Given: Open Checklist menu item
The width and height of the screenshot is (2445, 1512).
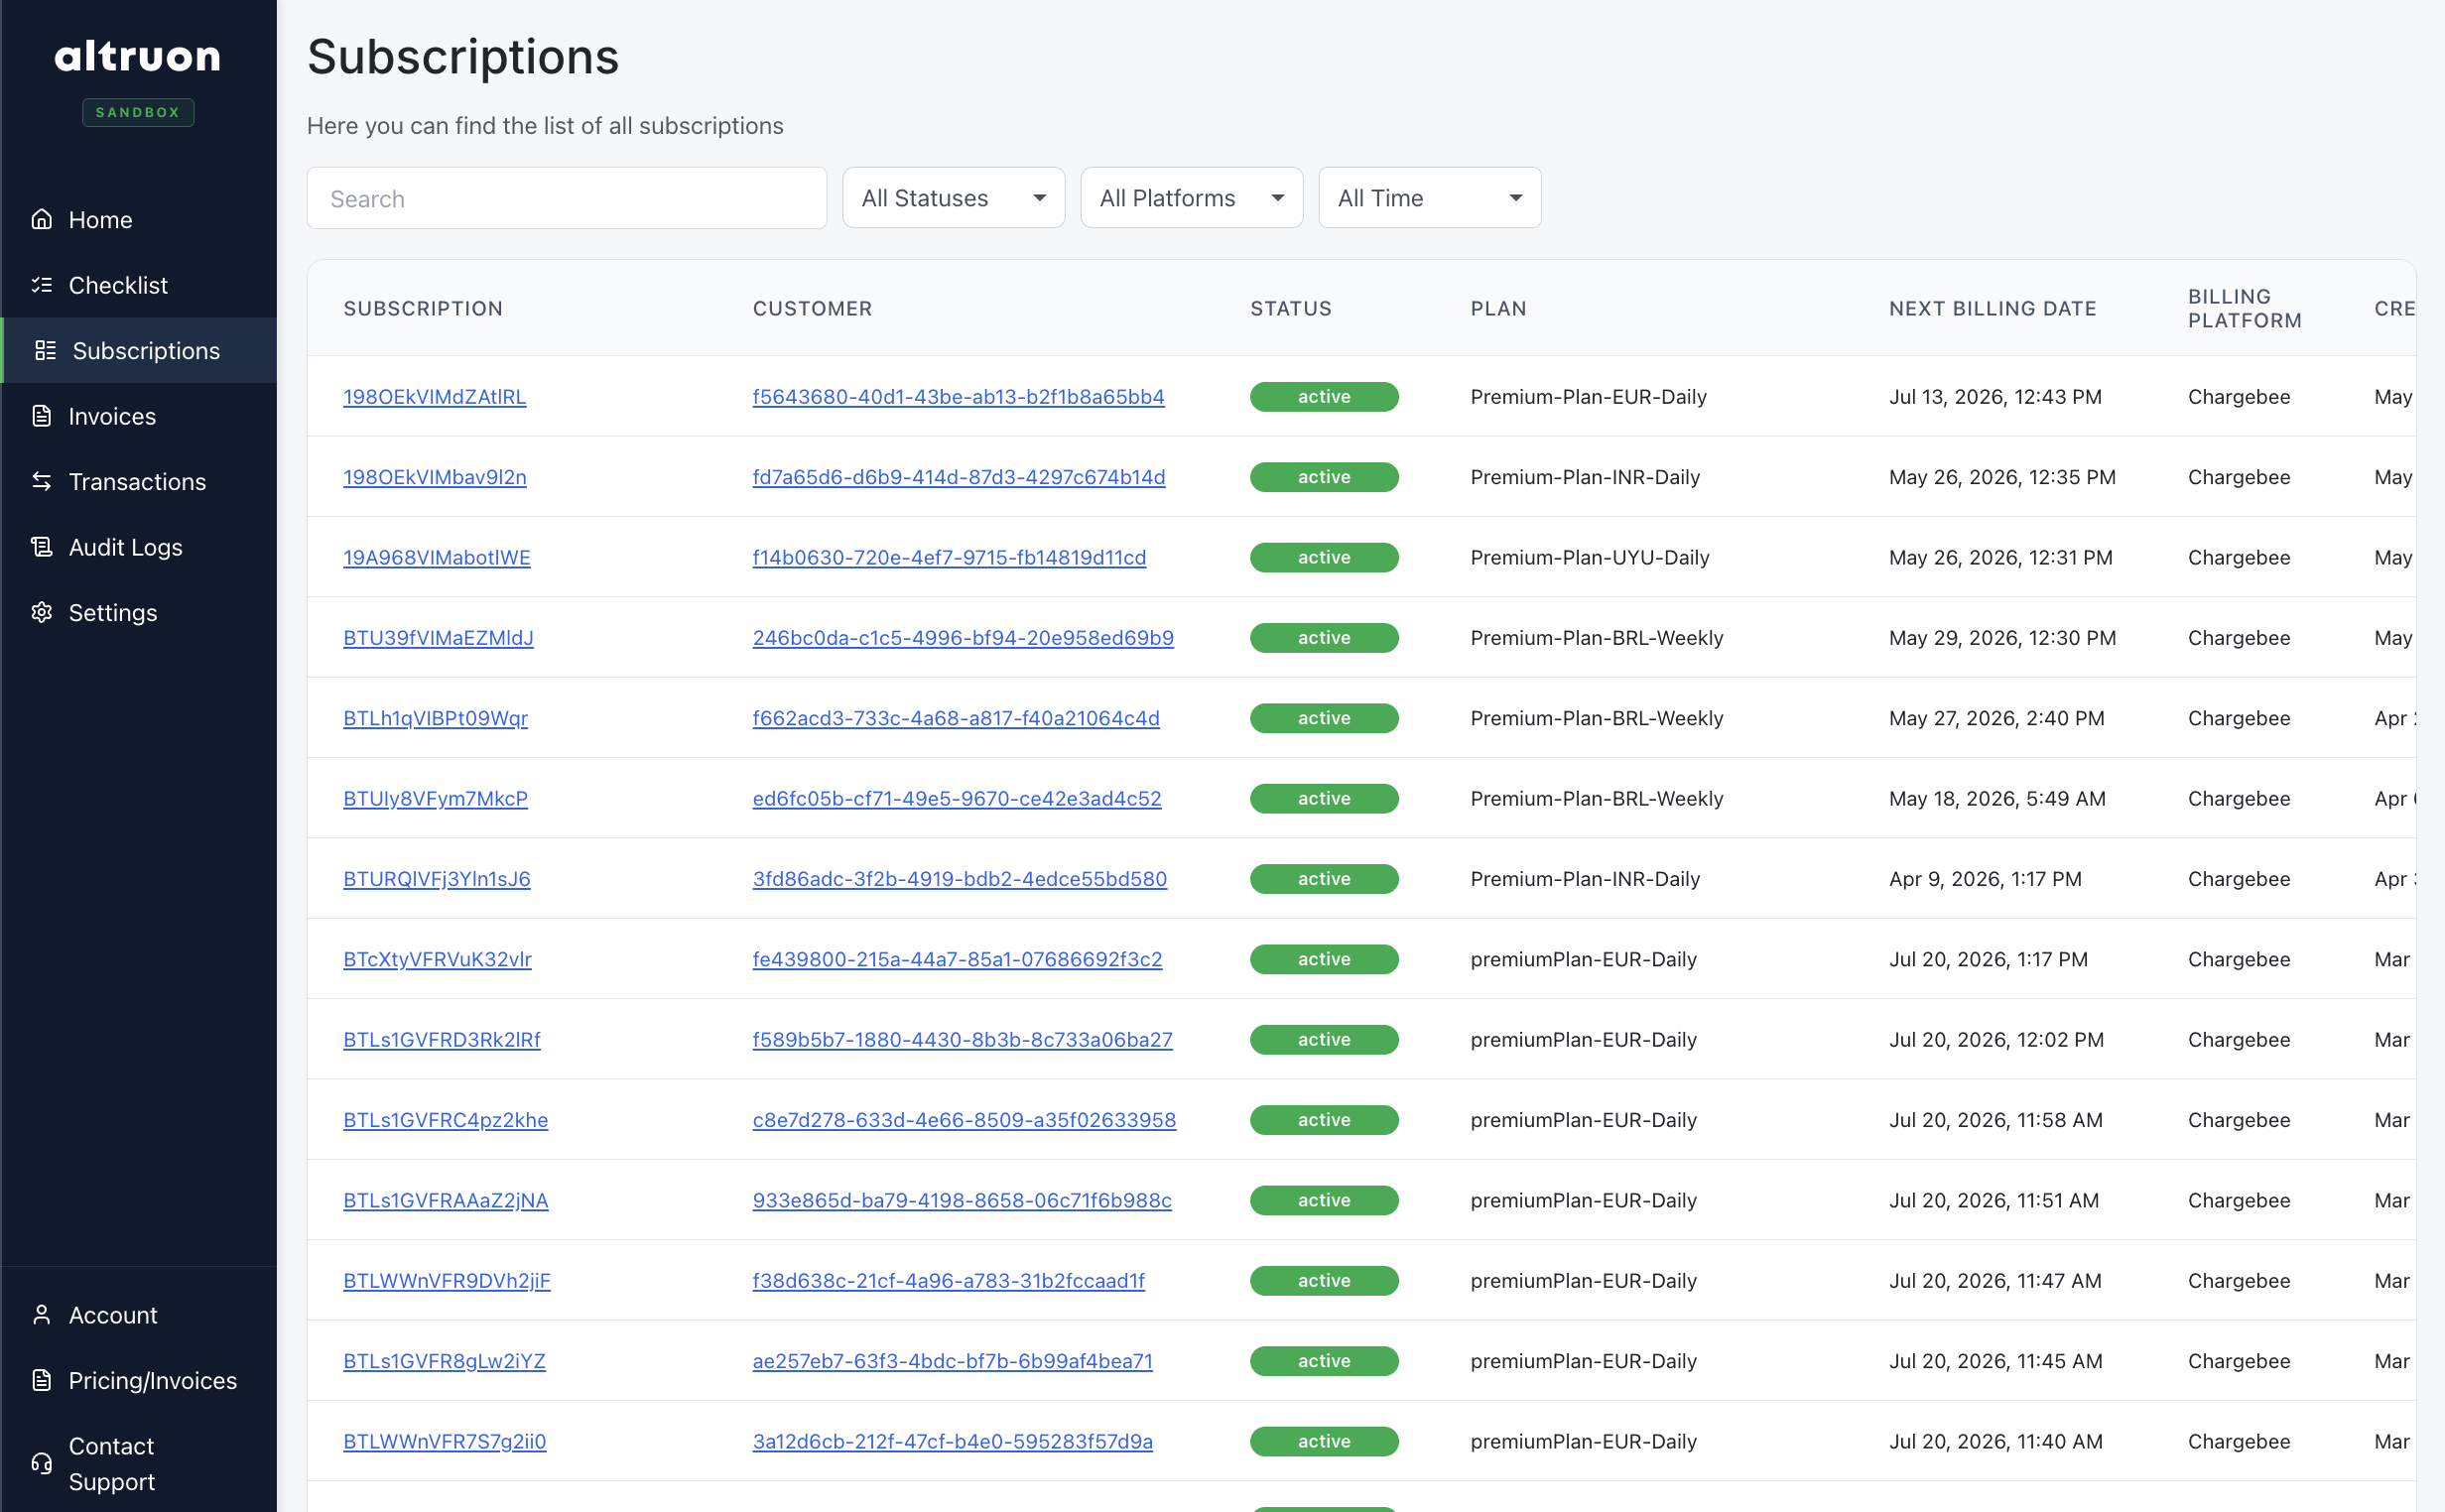Looking at the screenshot, I should 140,285.
